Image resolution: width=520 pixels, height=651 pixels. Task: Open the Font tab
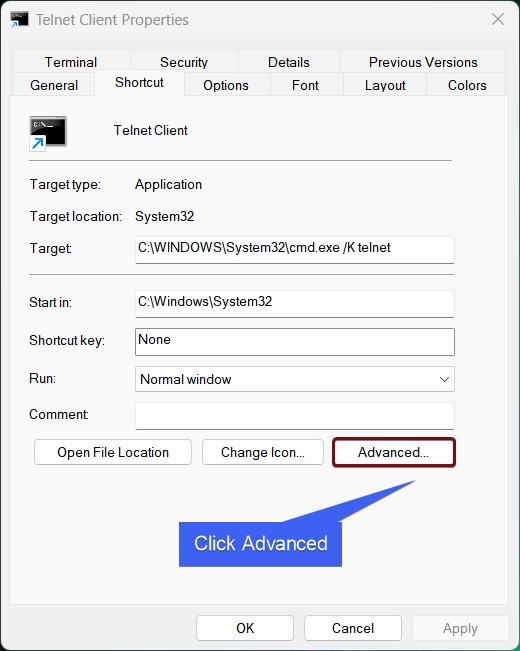tap(305, 85)
